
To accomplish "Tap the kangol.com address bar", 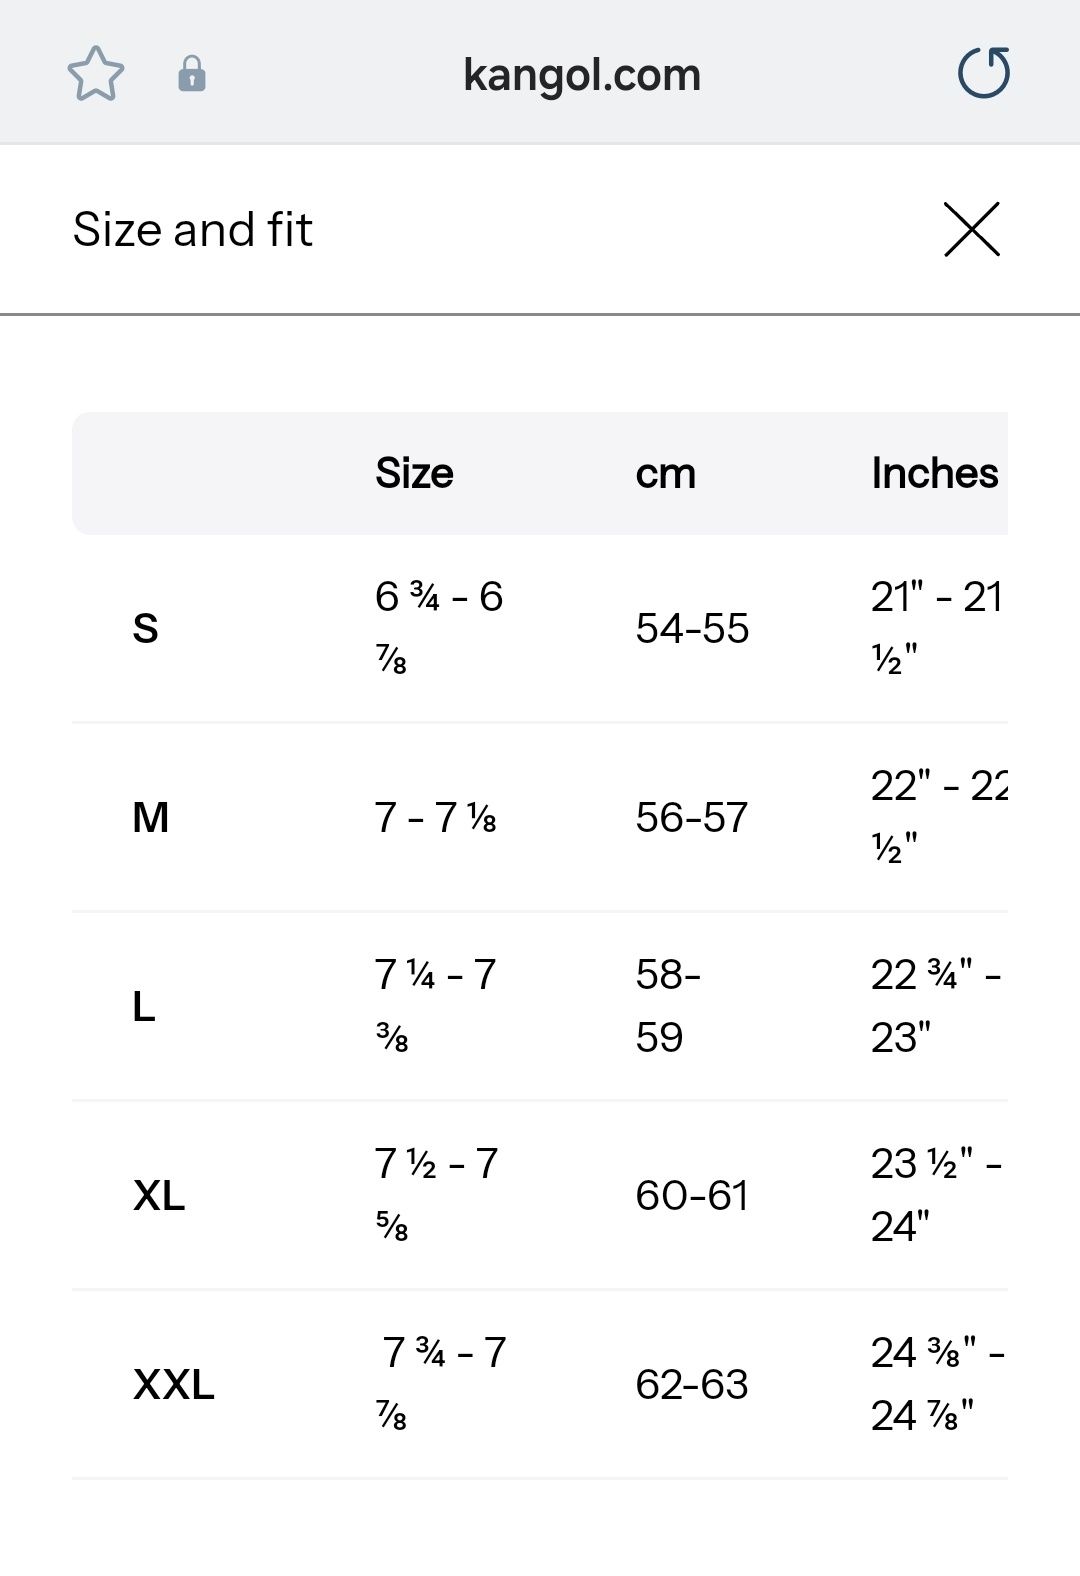I will coord(582,75).
